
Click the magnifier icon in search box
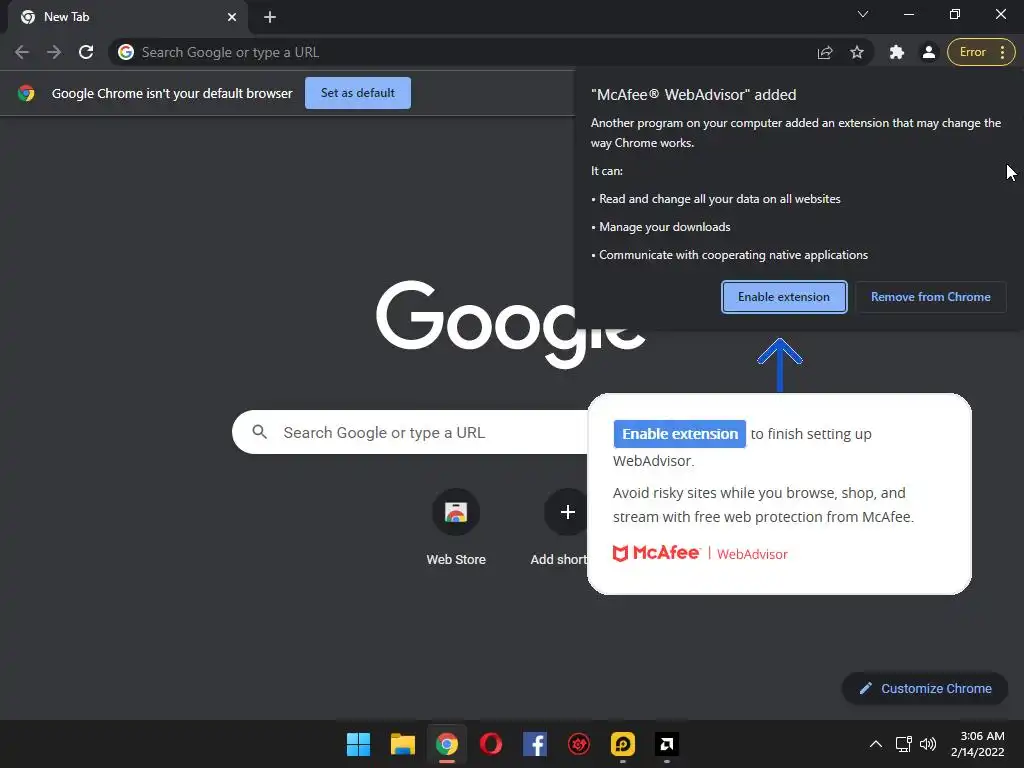(259, 432)
